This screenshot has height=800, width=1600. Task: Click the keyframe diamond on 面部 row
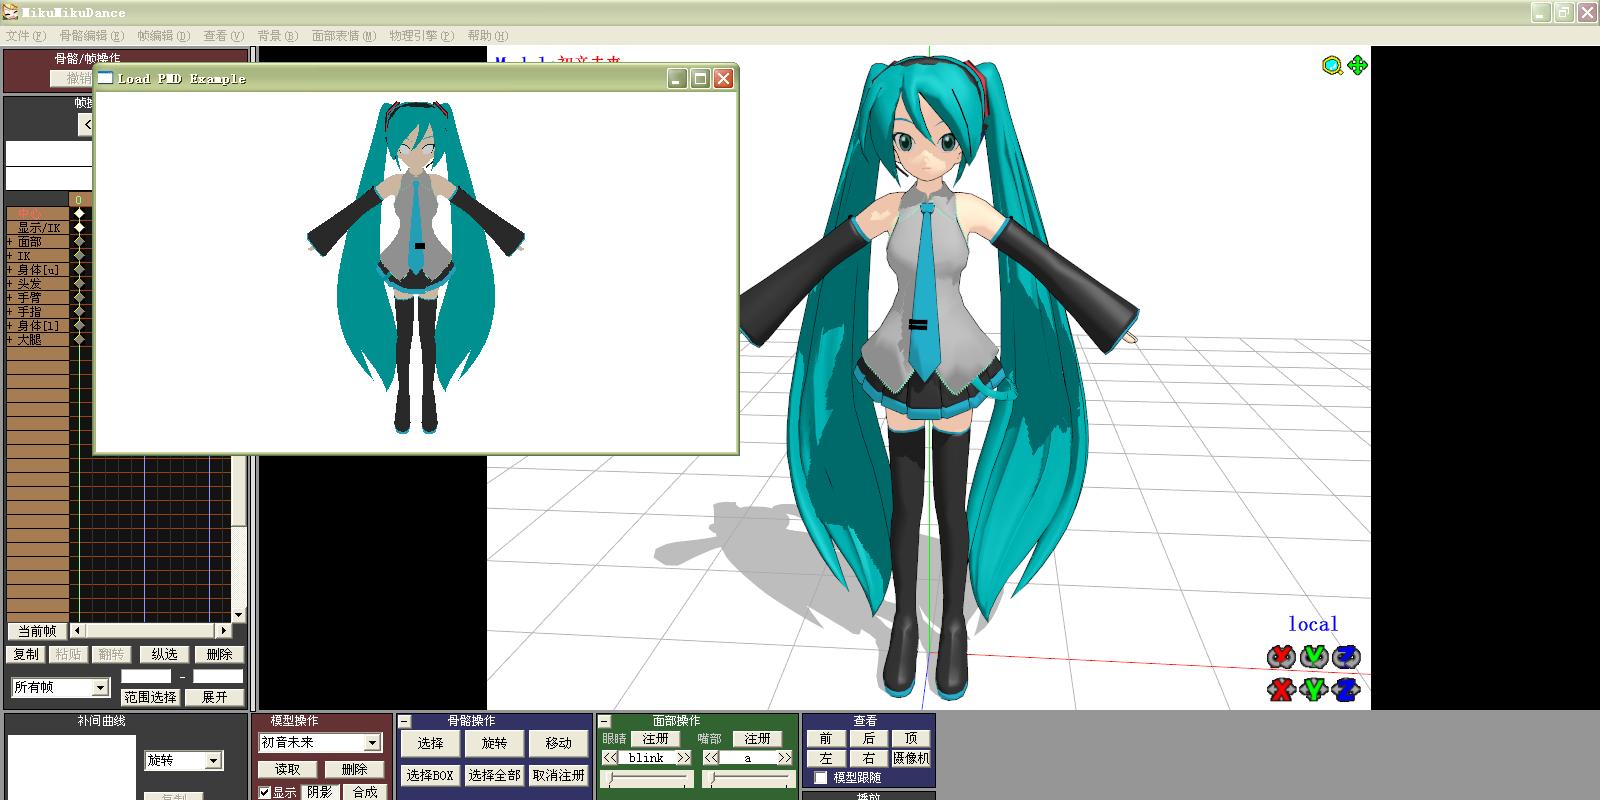[79, 241]
